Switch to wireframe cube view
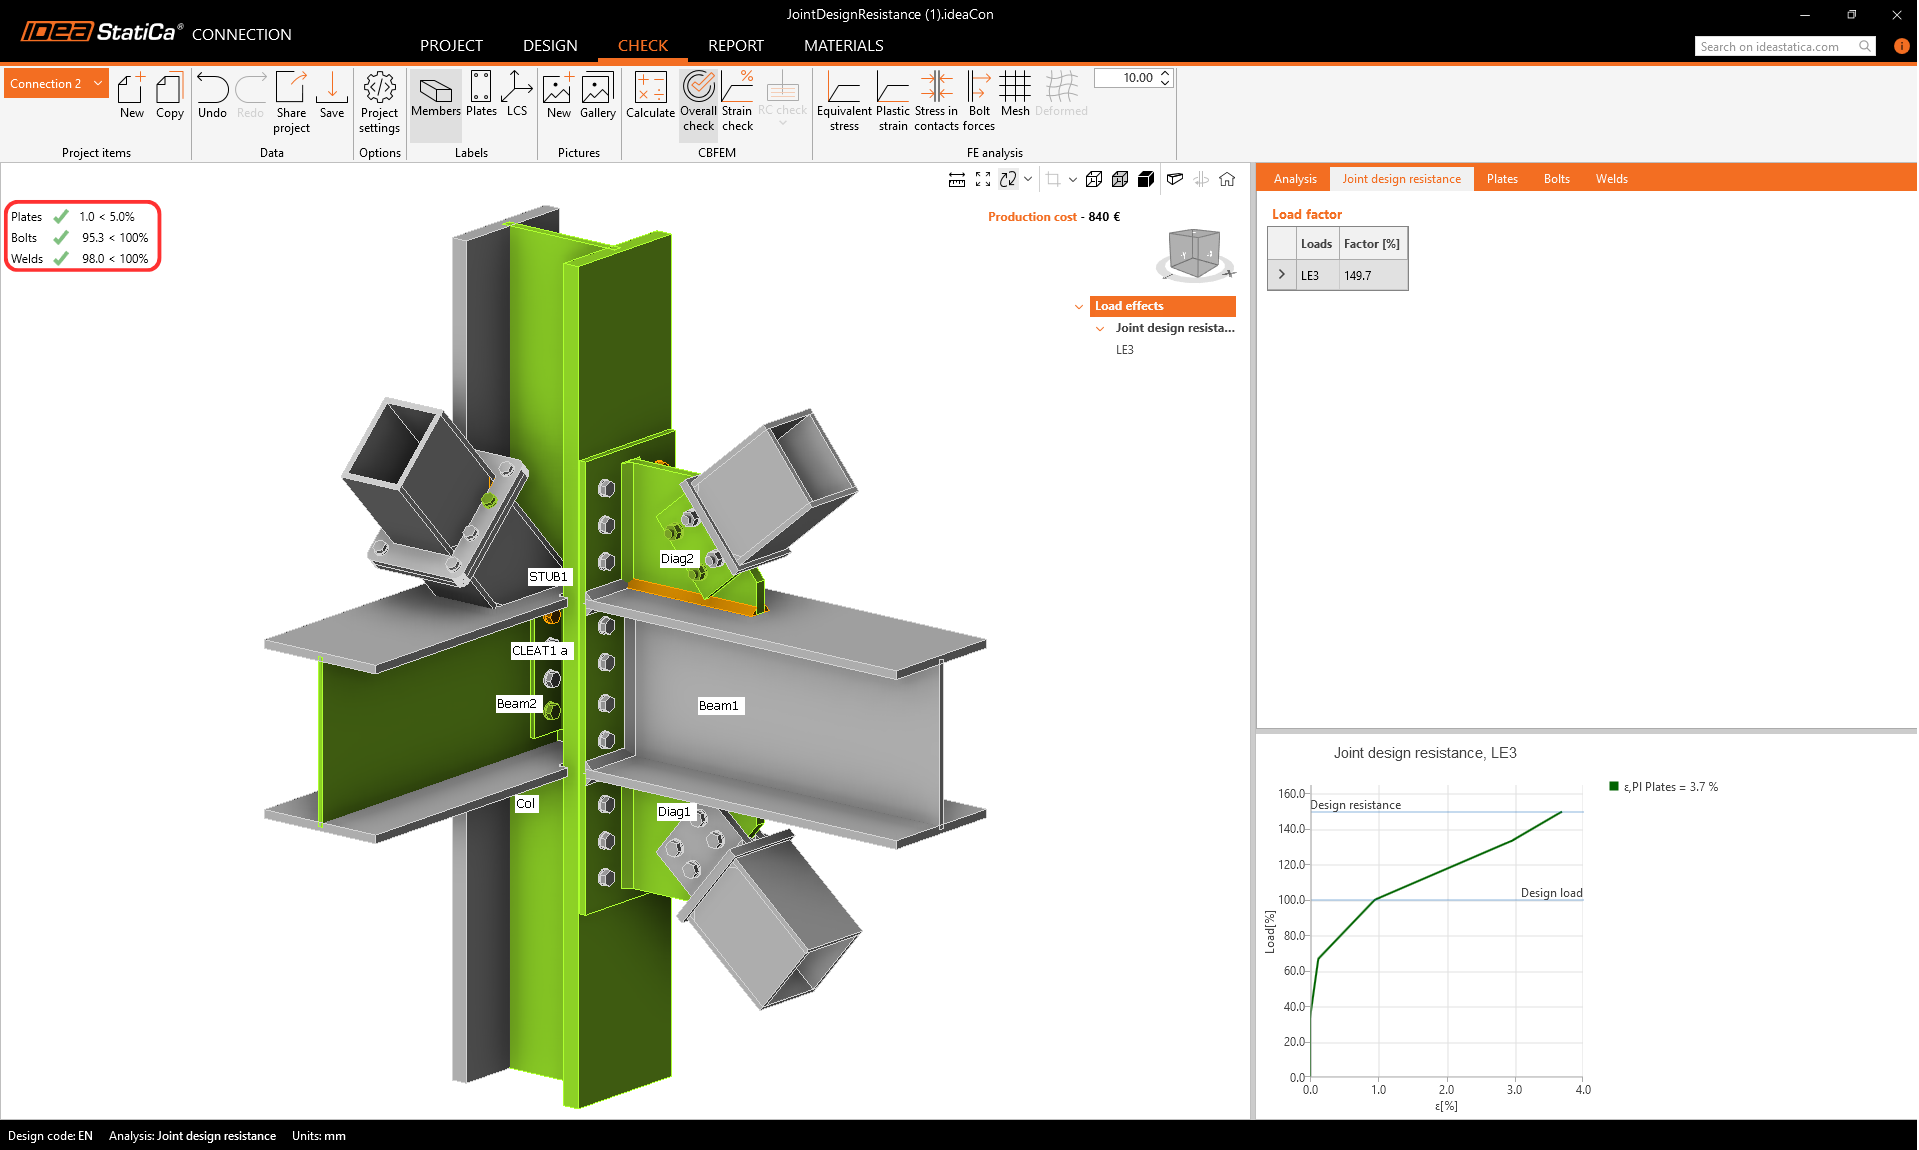Screen dimensions: 1919x1150 1094,179
